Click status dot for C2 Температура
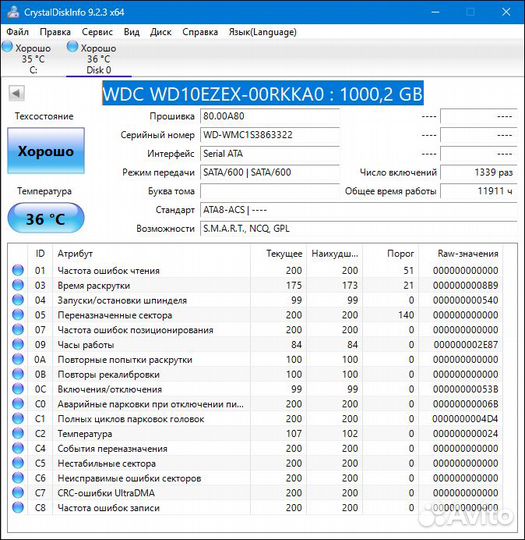Screen dimensions: 525x540 tap(18, 433)
